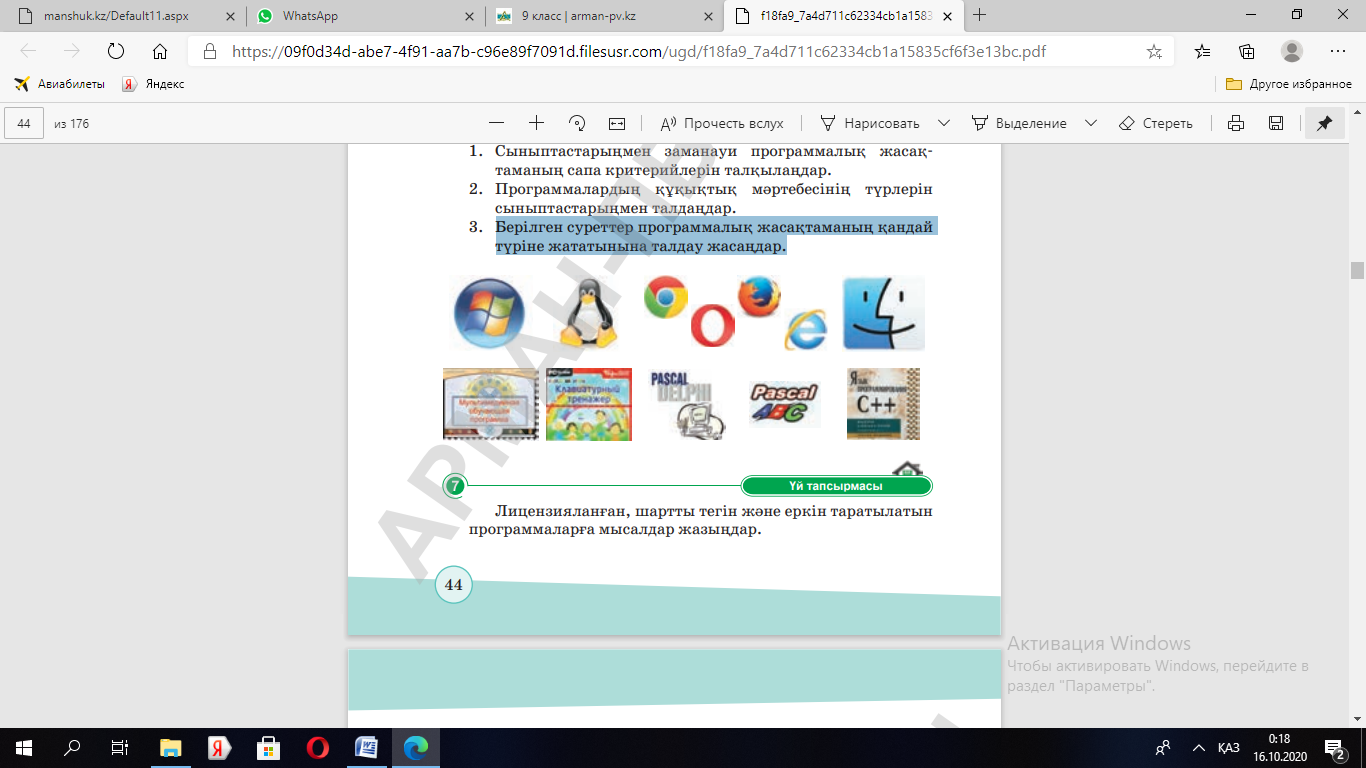The height and width of the screenshot is (768, 1366).
Task: Click the C++ book cover picture
Action: click(883, 404)
